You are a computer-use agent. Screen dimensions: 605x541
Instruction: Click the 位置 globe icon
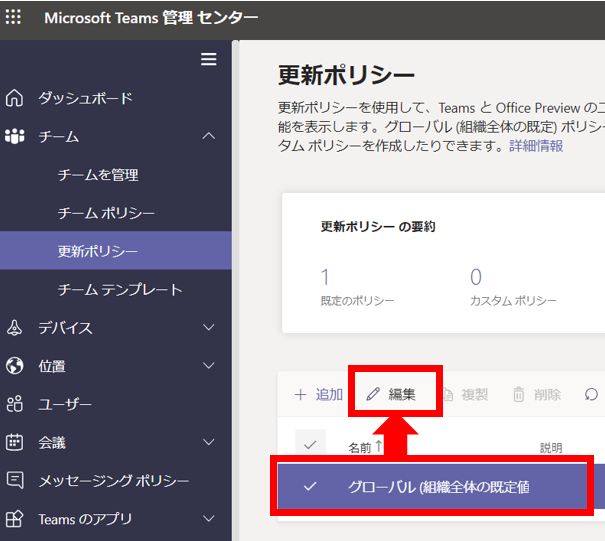tap(15, 365)
